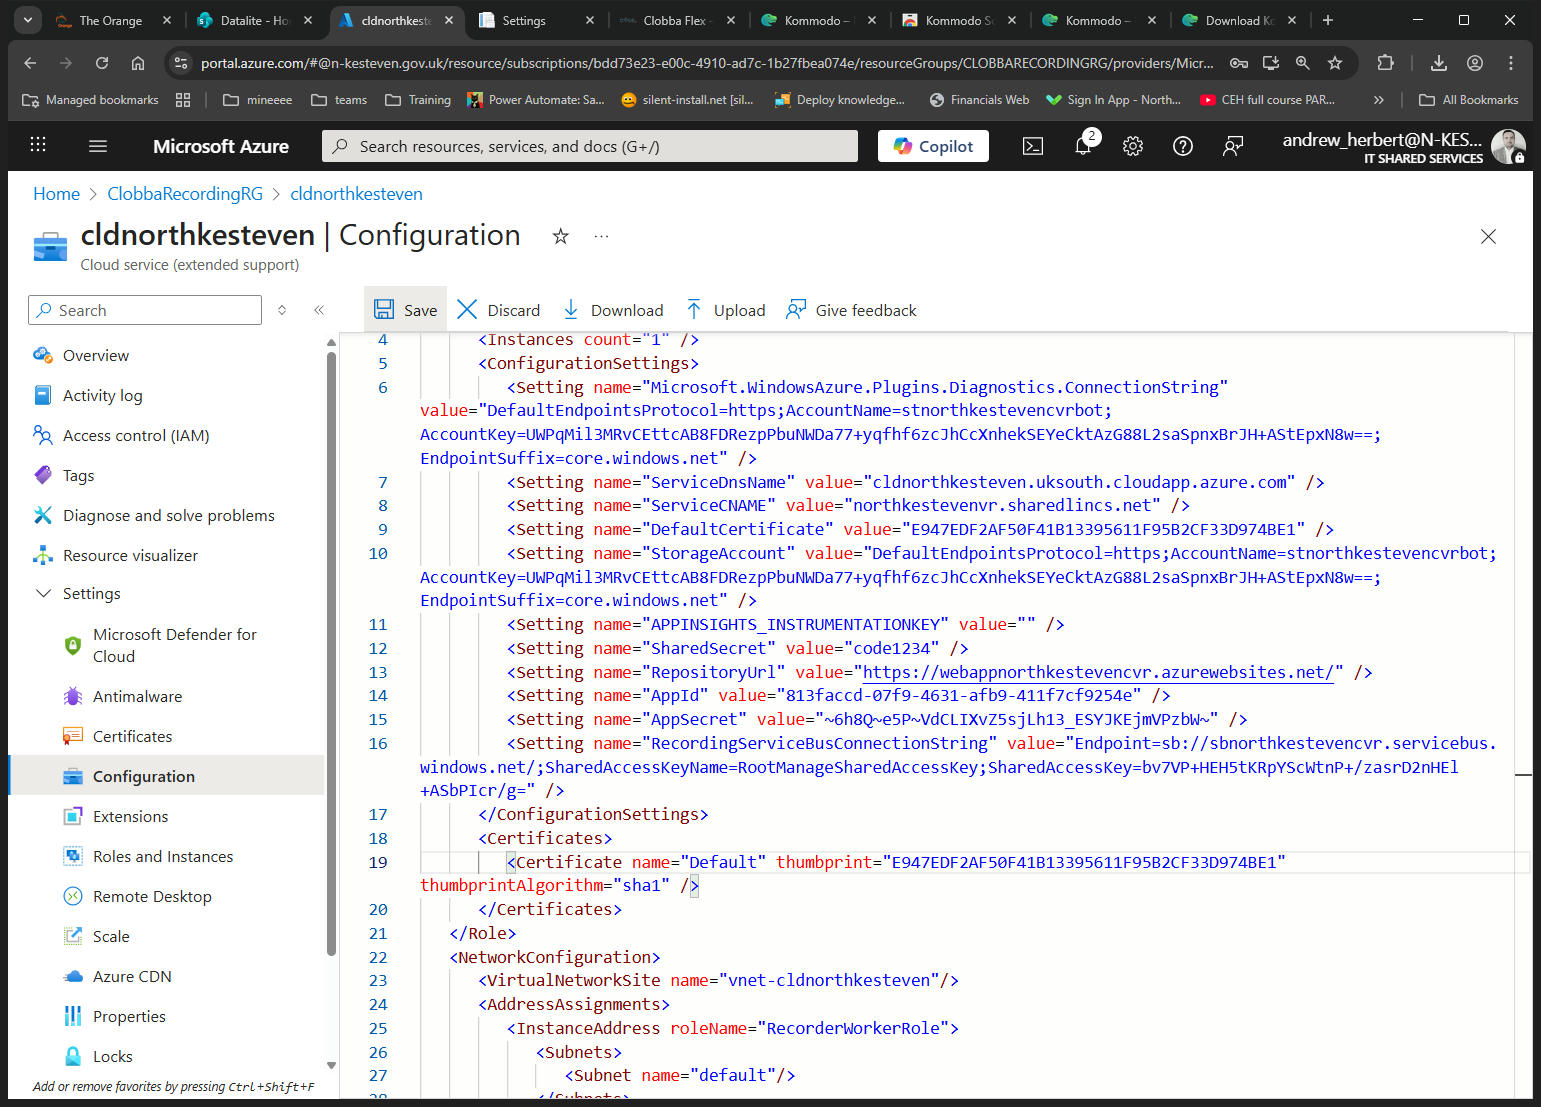The image size is (1541, 1107).
Task: Open the more options ellipsis by title
Action: pos(601,236)
